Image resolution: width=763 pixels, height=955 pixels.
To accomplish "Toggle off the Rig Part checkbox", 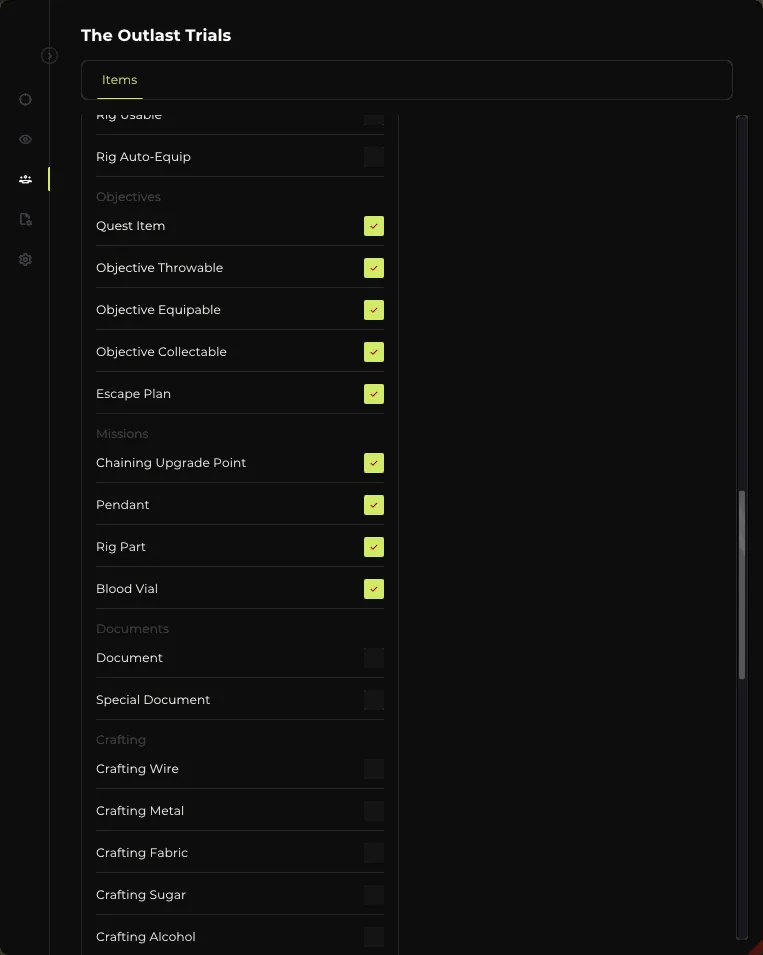I will tap(374, 547).
